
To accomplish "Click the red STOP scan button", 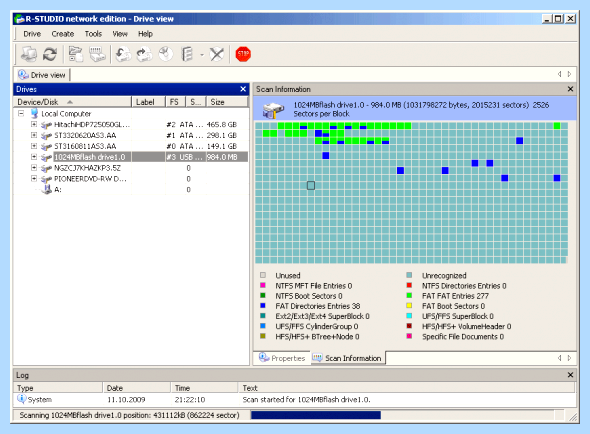I will coord(243,54).
